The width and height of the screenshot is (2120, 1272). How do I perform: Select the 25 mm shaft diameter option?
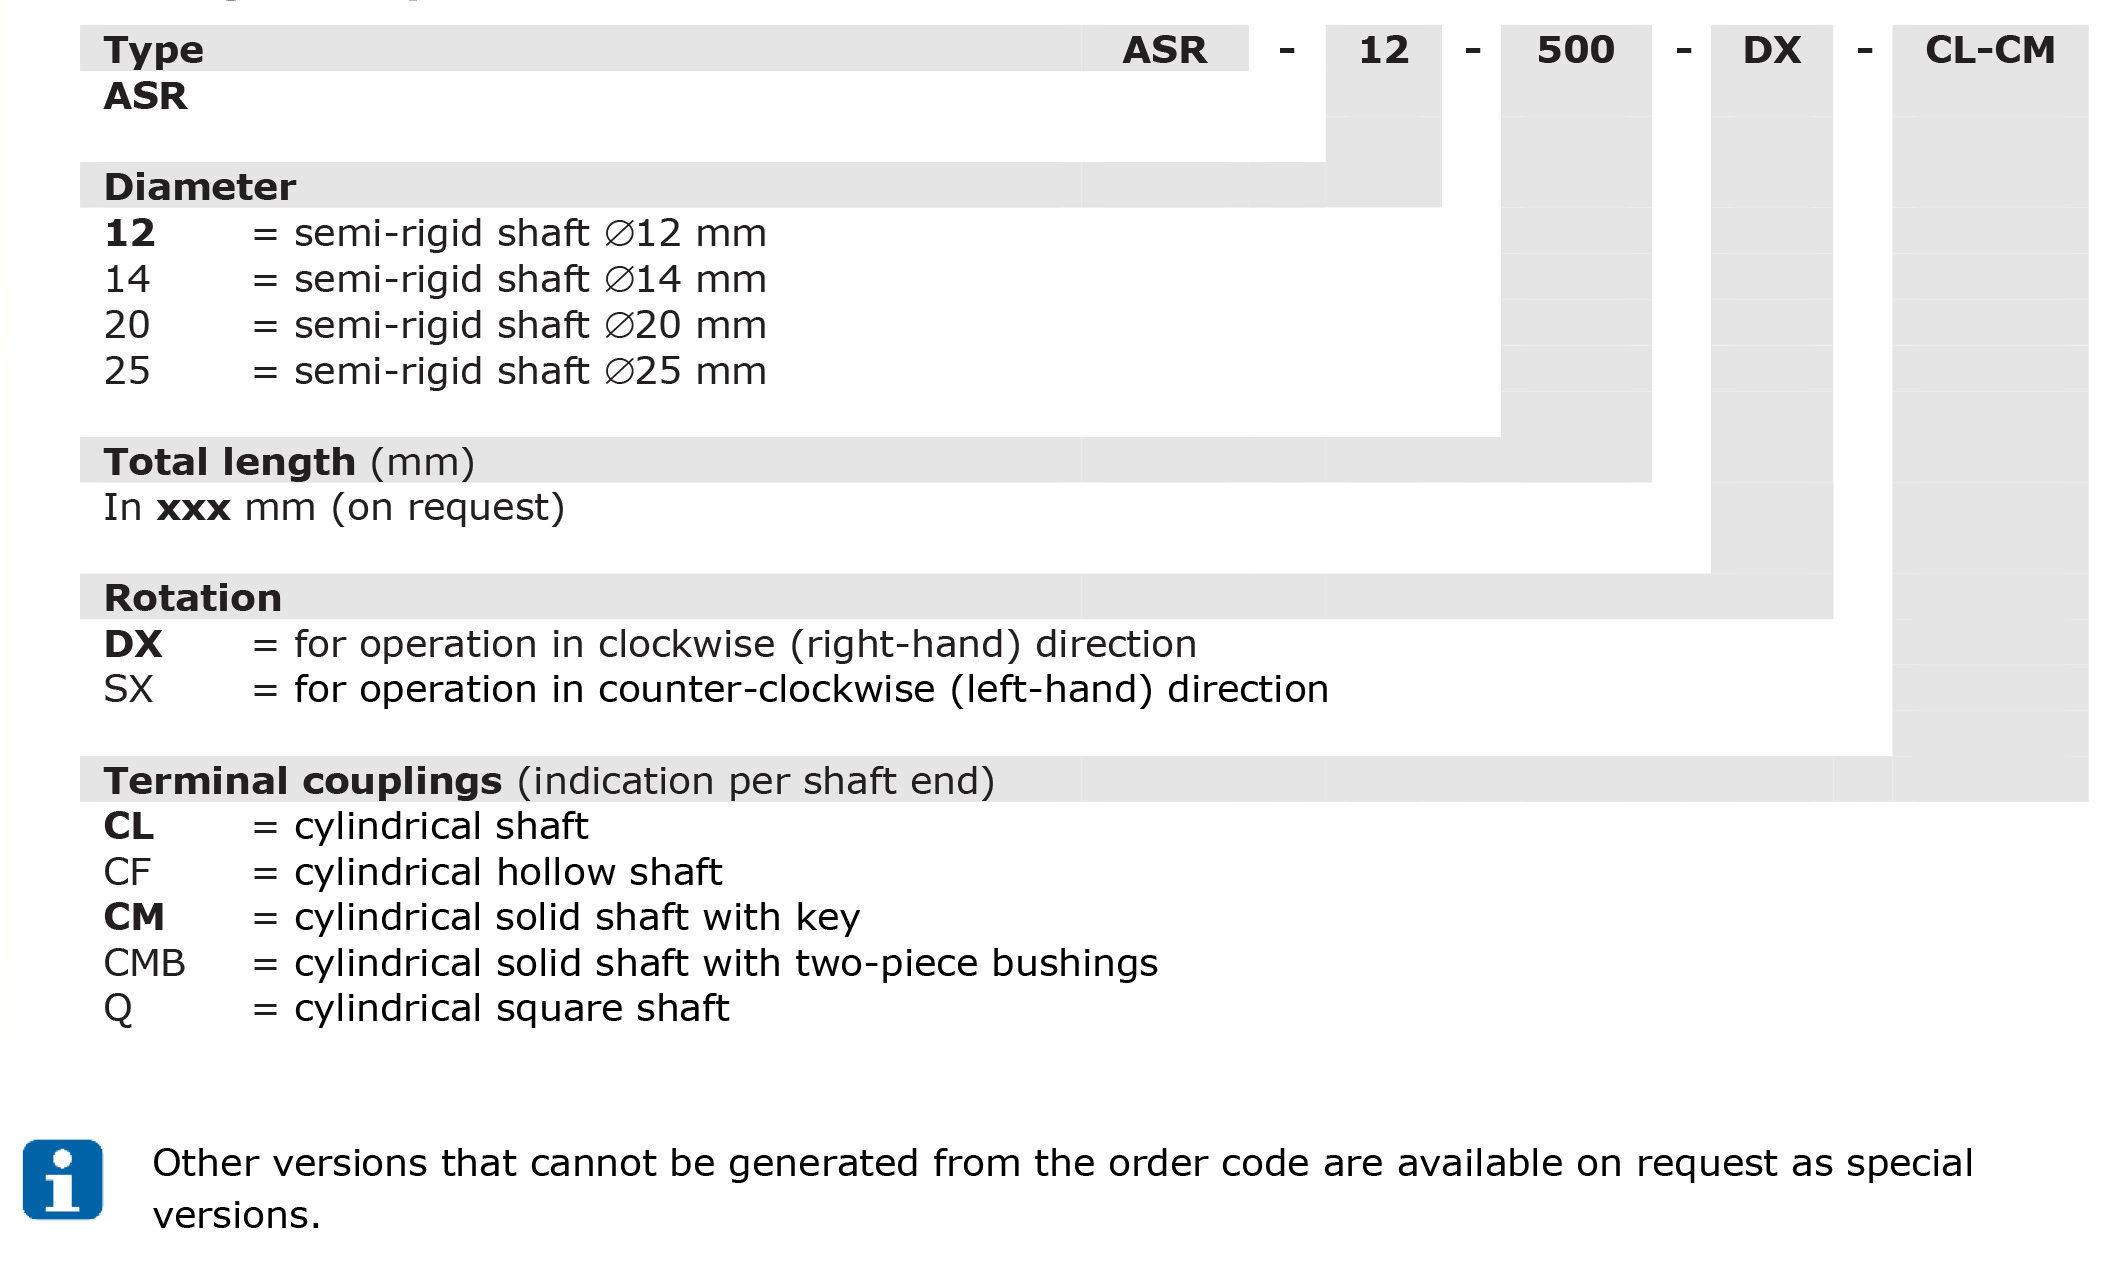[435, 371]
